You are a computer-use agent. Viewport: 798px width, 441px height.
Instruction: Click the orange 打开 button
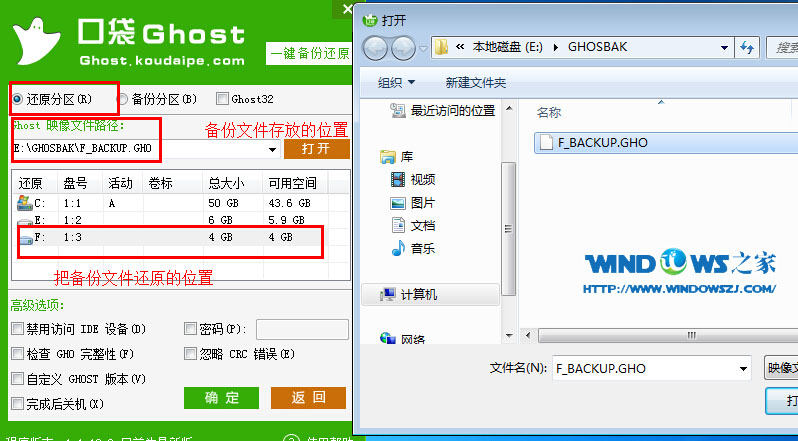(x=317, y=149)
